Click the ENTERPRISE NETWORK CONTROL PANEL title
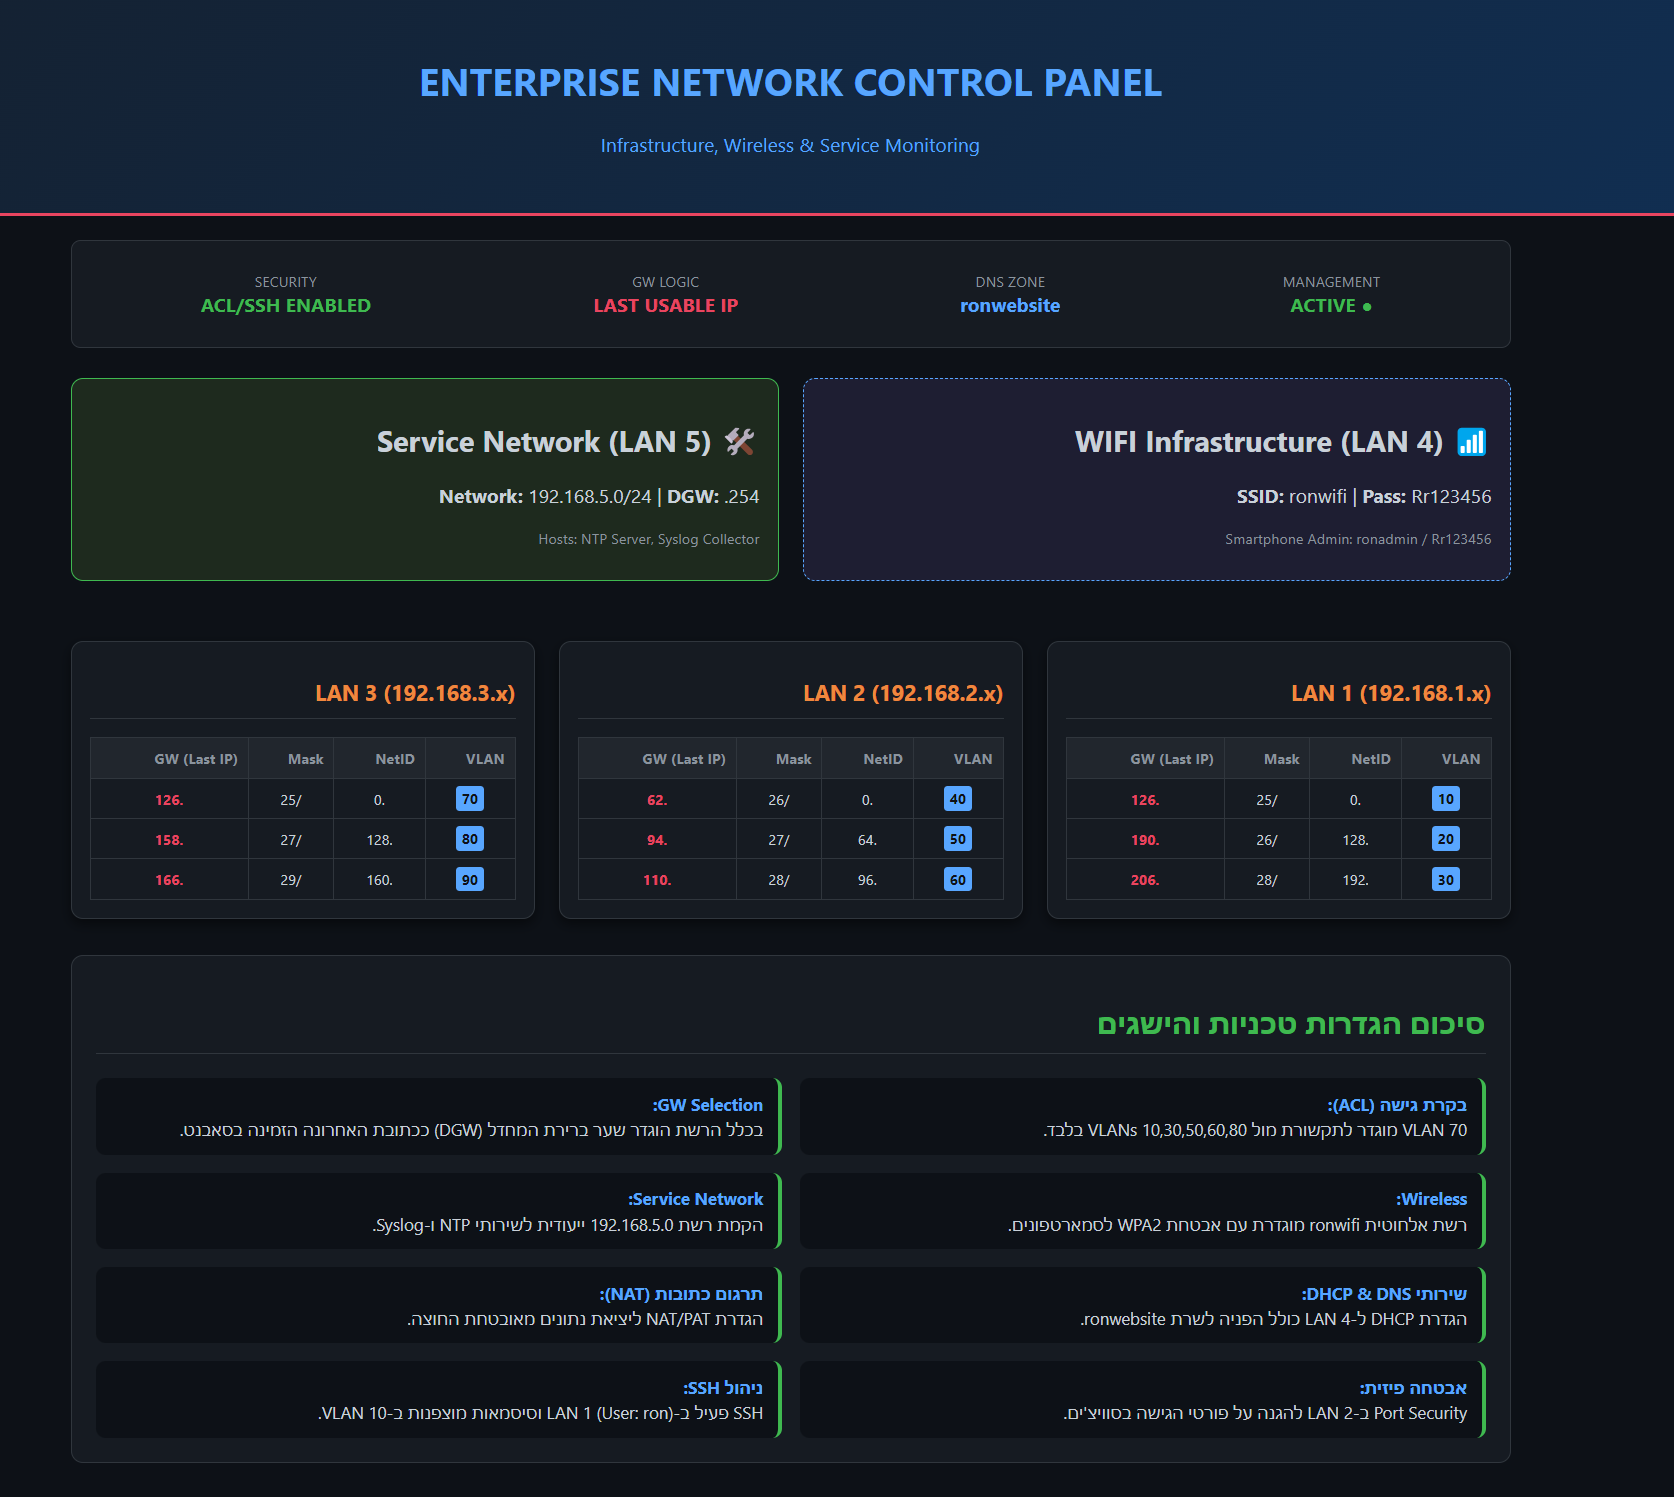The width and height of the screenshot is (1674, 1497). coord(791,84)
